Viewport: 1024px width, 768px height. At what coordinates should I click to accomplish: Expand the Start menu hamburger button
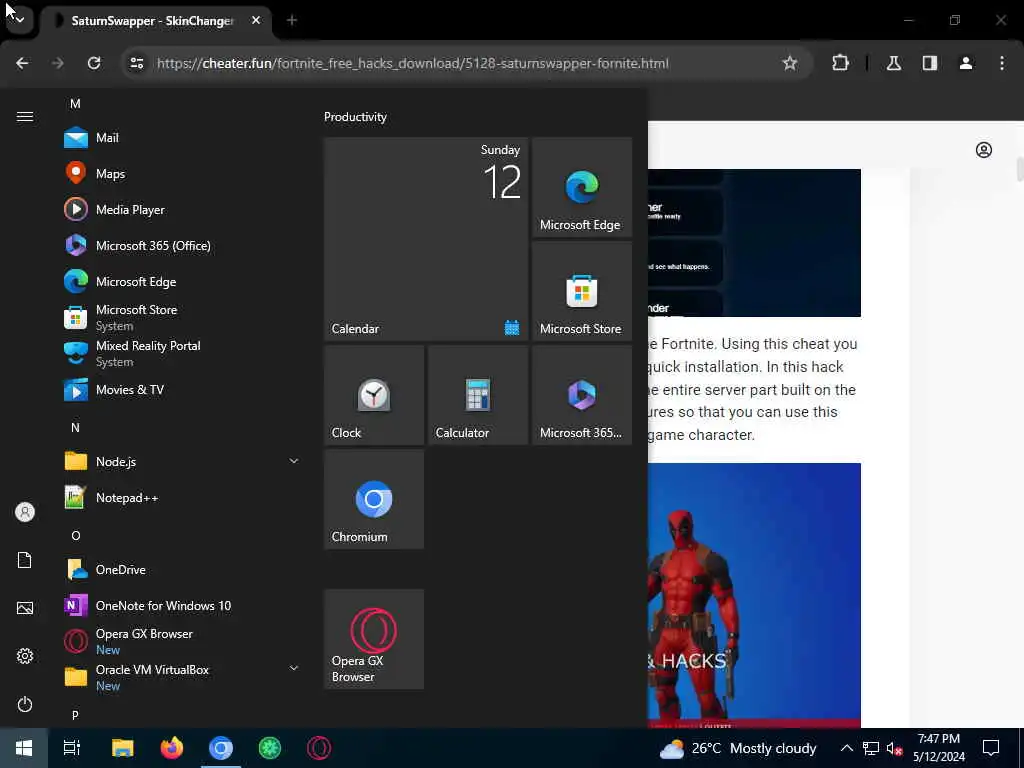(25, 116)
